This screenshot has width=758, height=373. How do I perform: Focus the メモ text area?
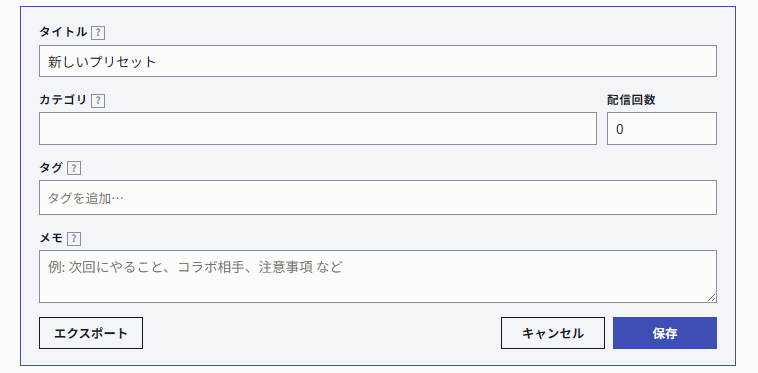pos(378,276)
